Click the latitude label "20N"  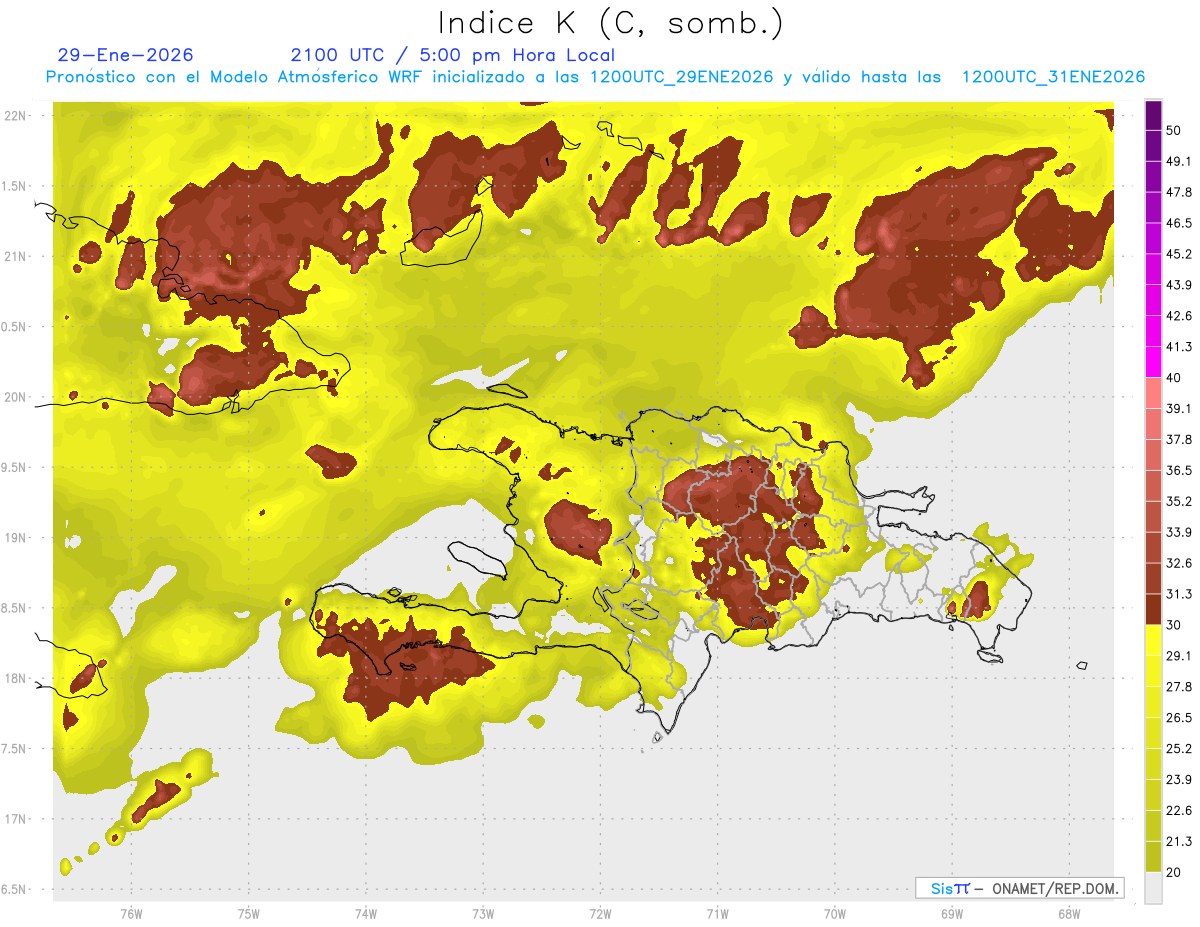click(x=16, y=397)
